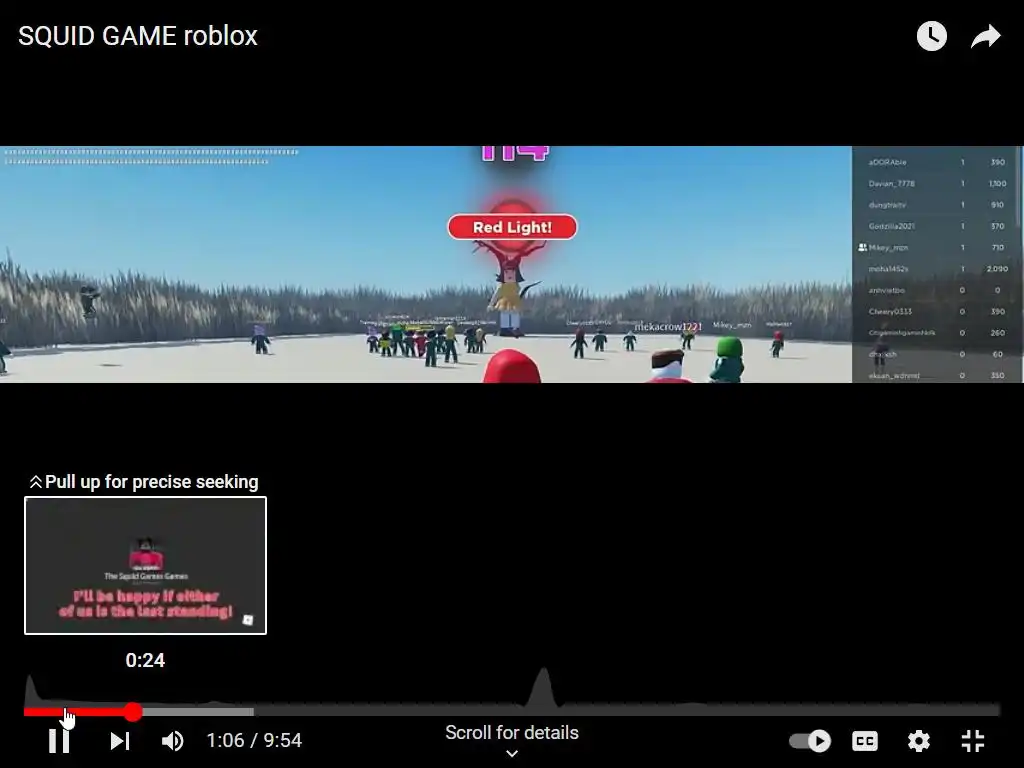1024x768 pixels.
Task: Click the Pull up for precise seeking hint
Action: click(144, 482)
